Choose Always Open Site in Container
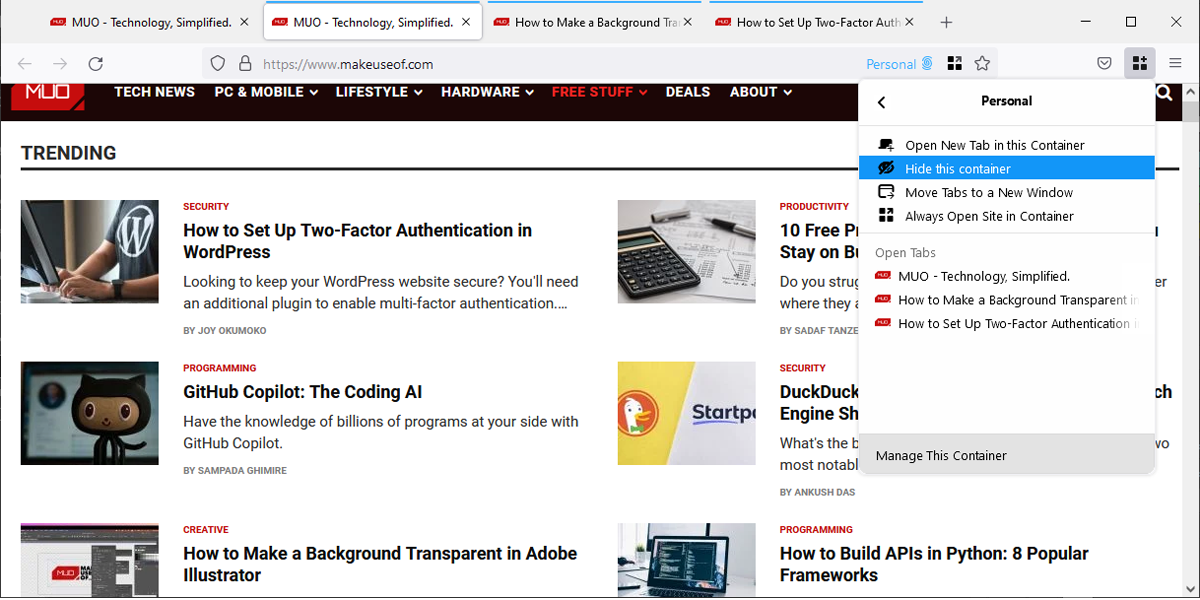 pyautogui.click(x=1007, y=216)
